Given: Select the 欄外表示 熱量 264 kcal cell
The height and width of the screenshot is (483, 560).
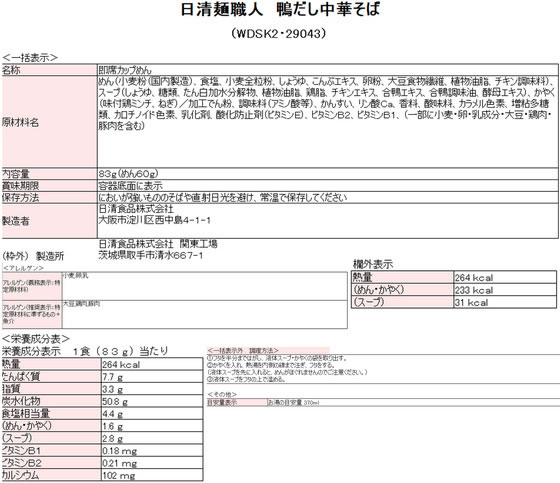Looking at the screenshot, I should coord(505,278).
